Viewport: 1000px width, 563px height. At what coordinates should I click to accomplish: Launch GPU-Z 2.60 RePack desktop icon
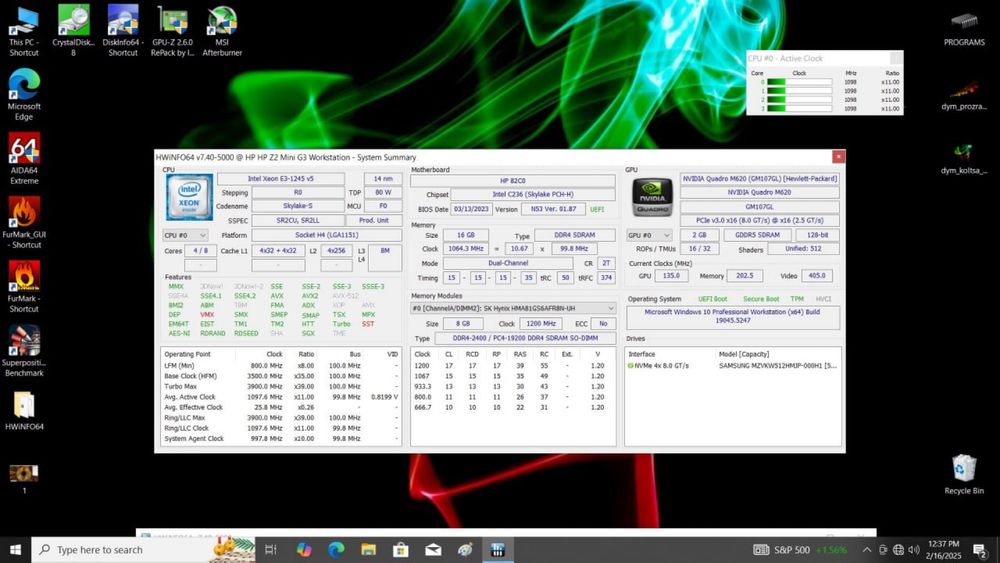pos(172,31)
